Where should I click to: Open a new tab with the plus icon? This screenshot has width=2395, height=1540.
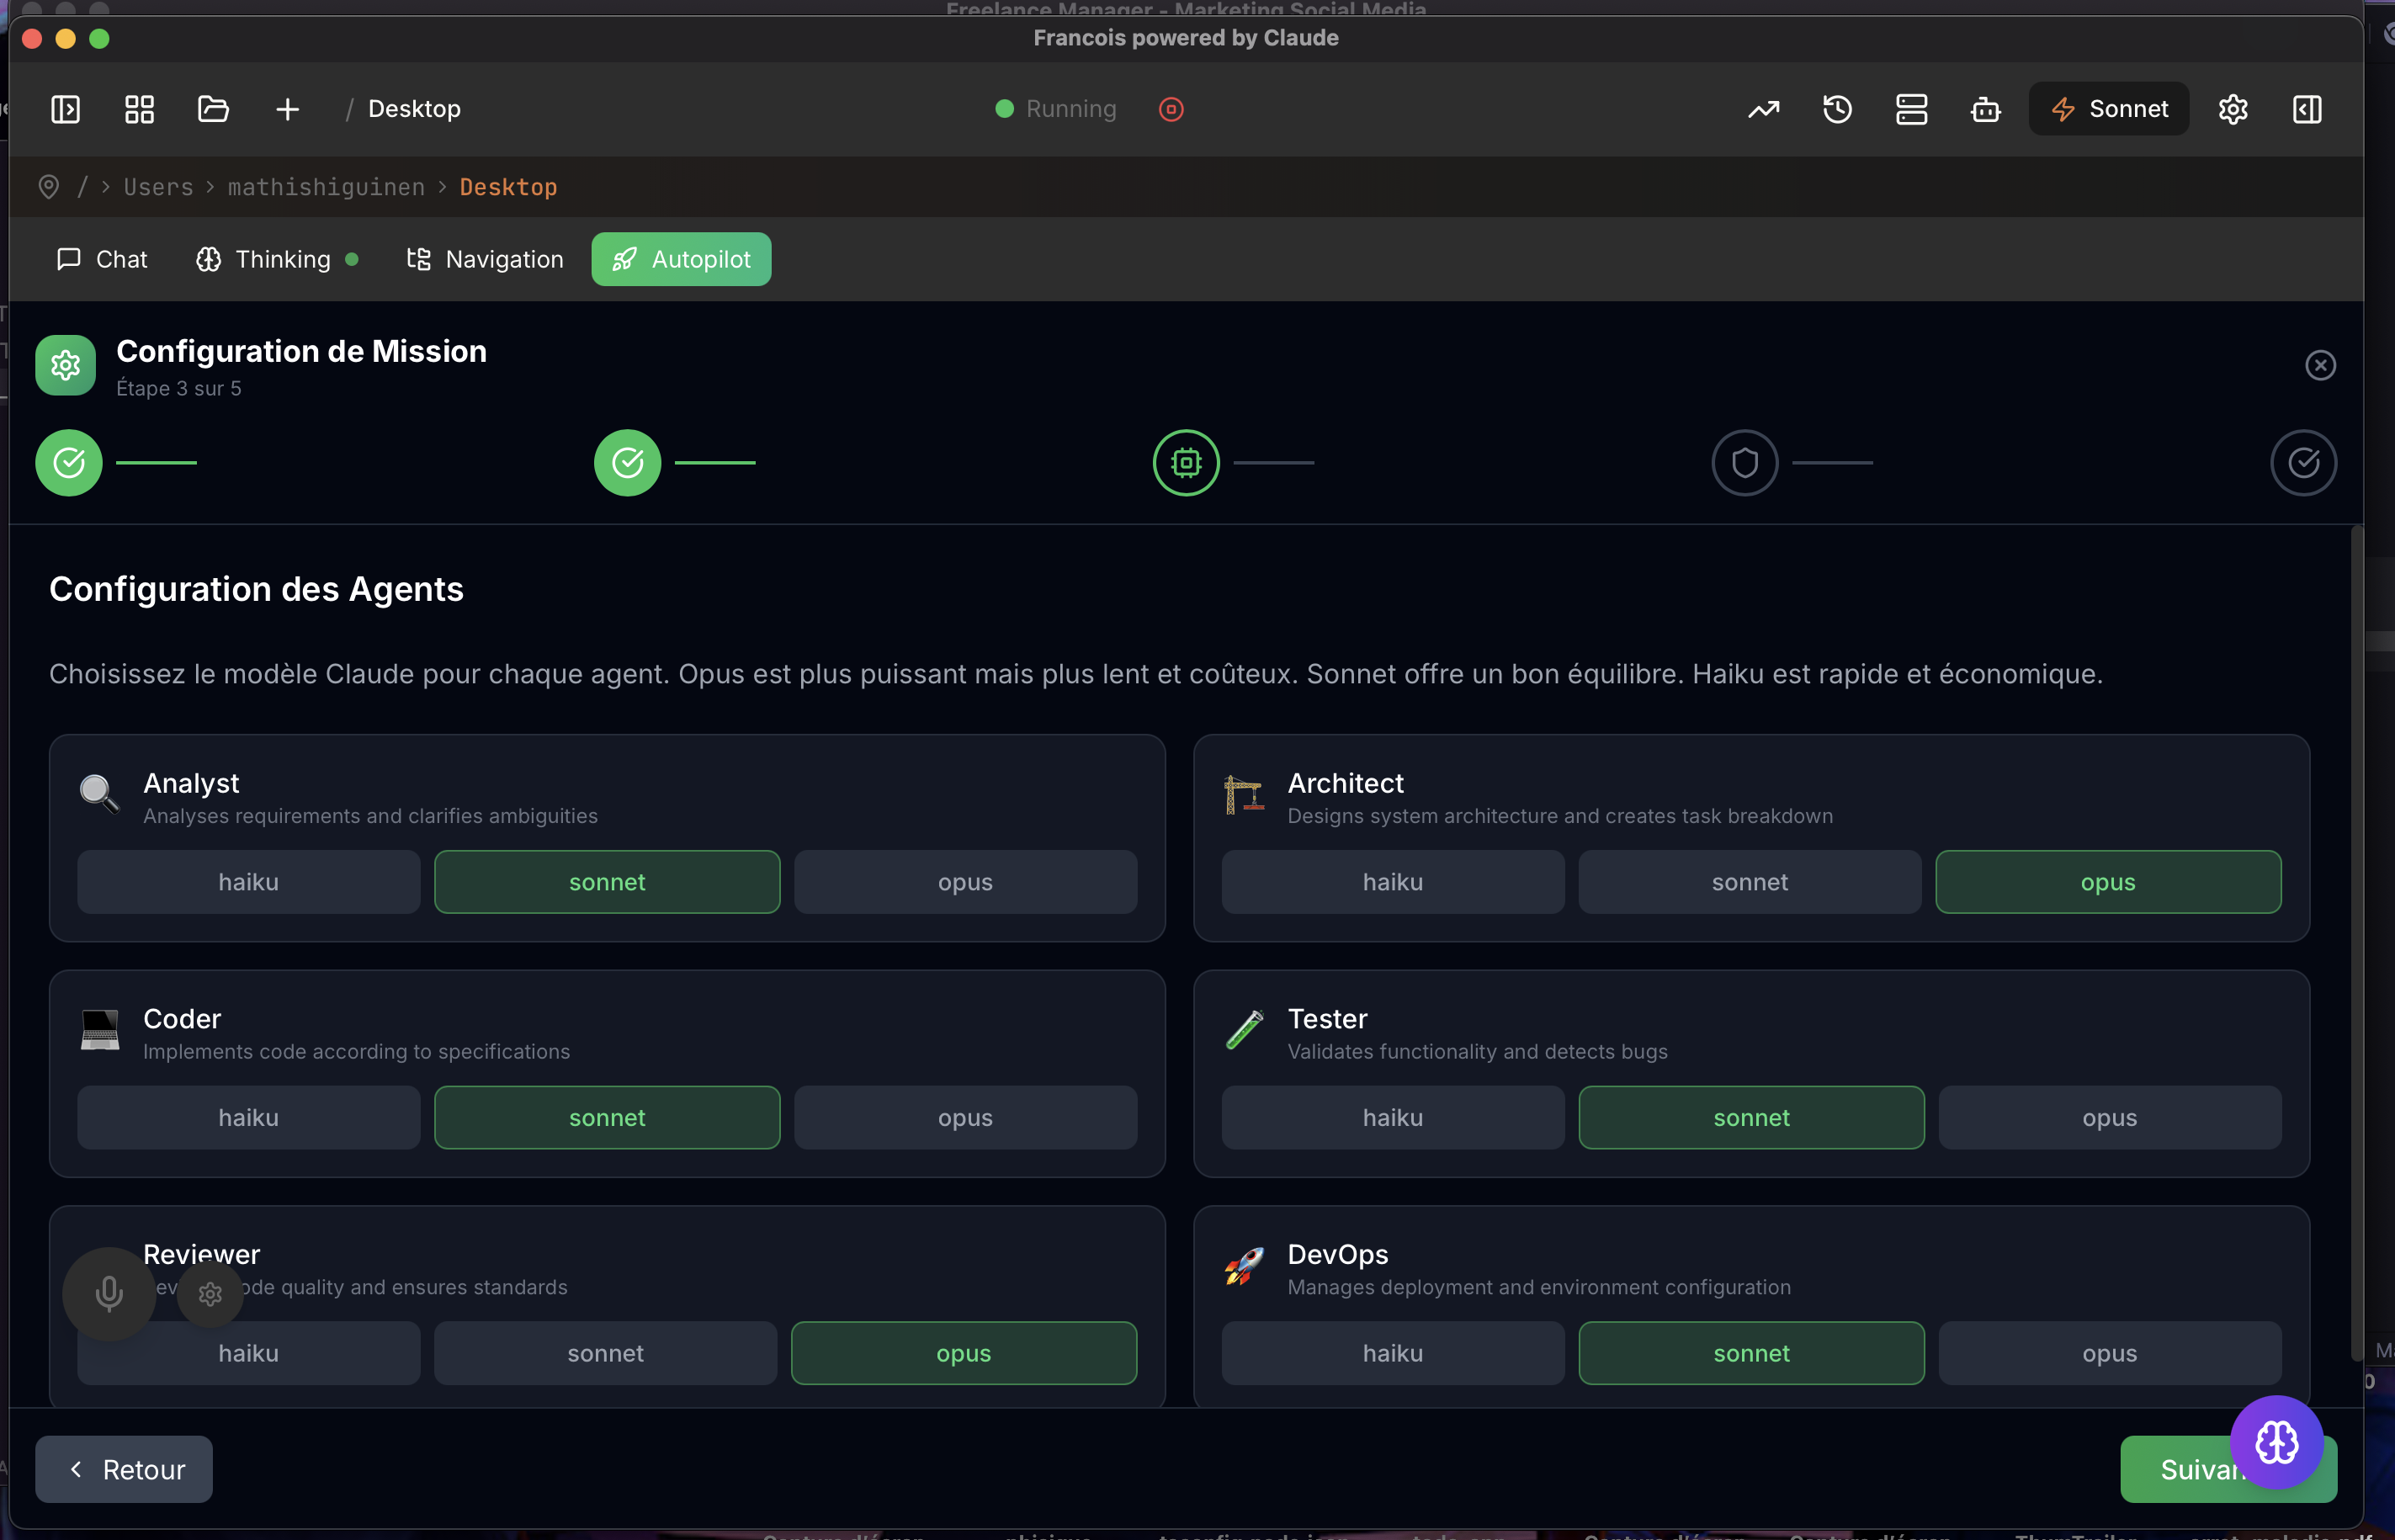click(287, 109)
